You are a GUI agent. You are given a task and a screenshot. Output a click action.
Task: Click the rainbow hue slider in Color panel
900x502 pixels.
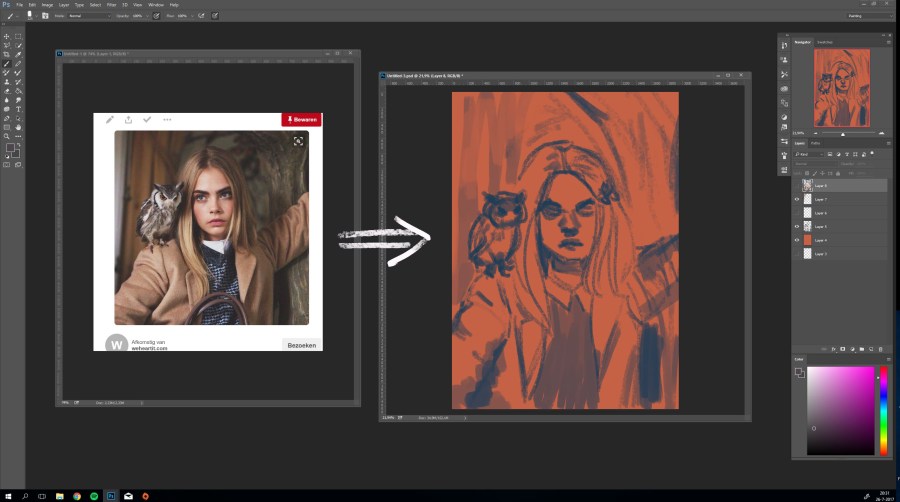point(883,410)
